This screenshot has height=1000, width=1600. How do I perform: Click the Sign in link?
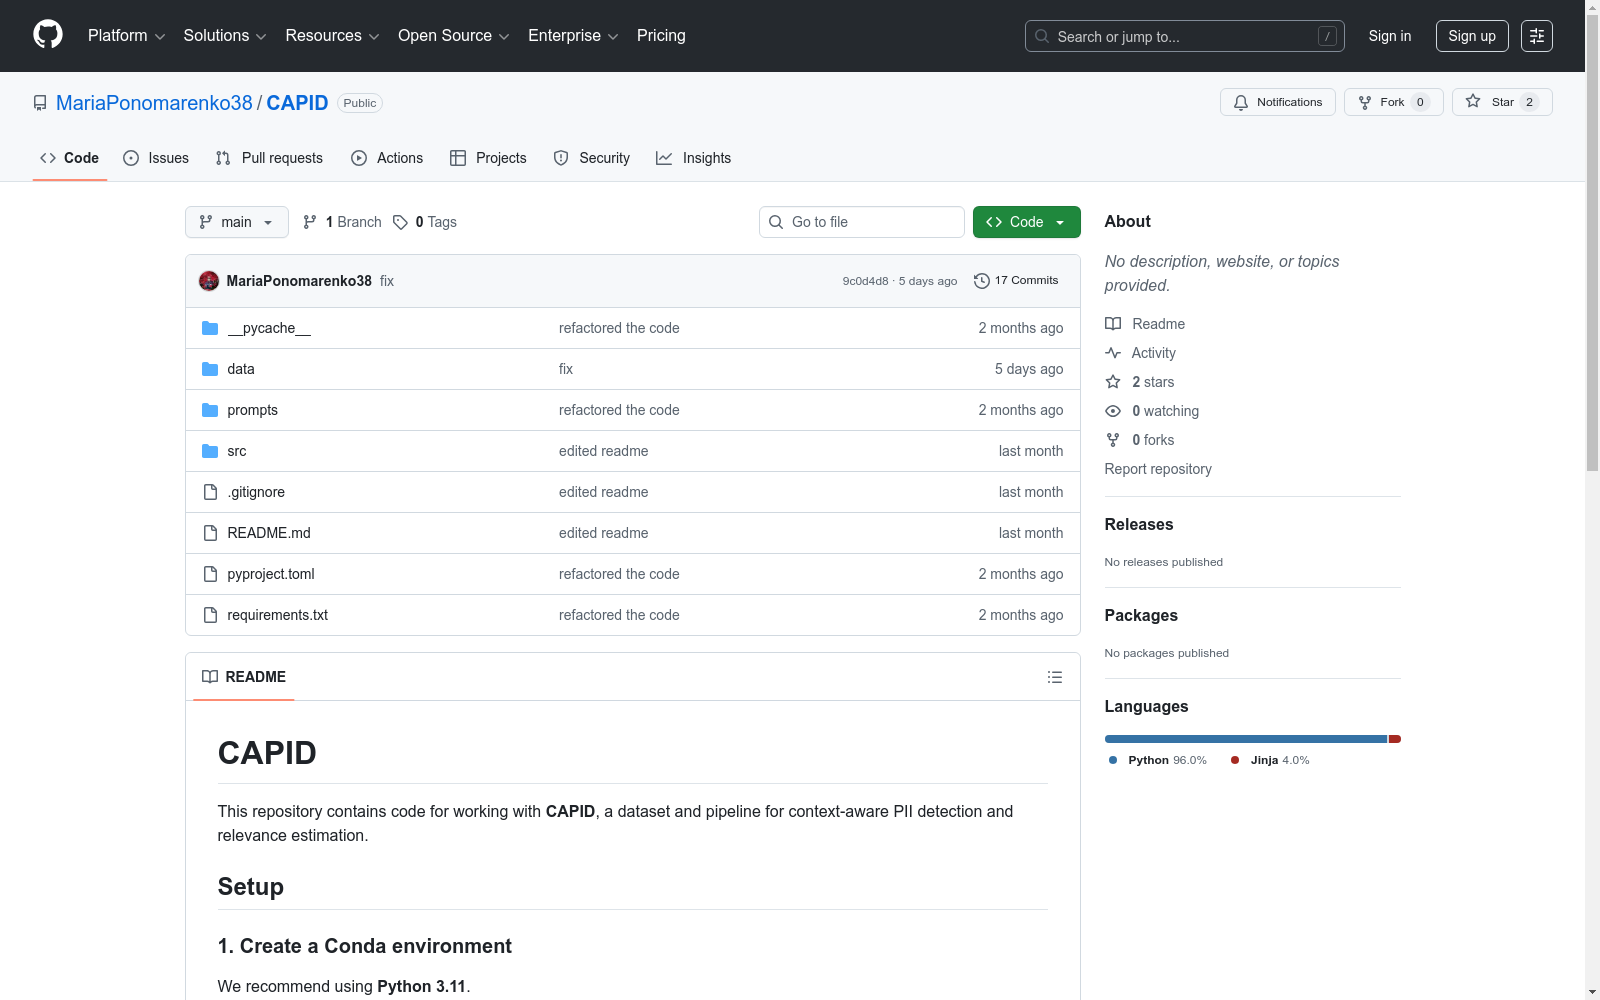point(1390,36)
